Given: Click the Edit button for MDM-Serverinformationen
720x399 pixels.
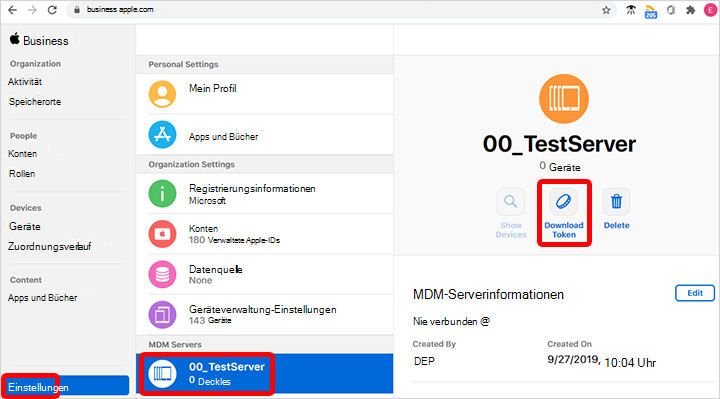Looking at the screenshot, I should (694, 293).
